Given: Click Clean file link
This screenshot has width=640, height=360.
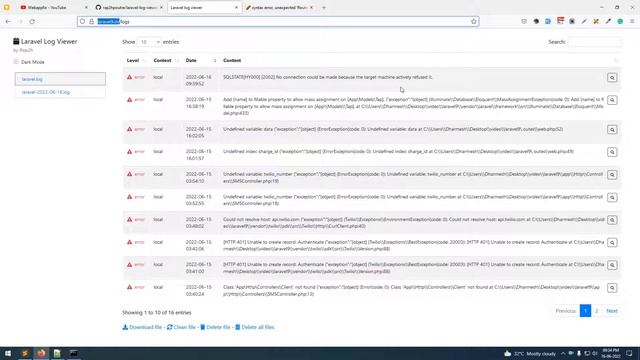Looking at the screenshot, I should pos(181,327).
